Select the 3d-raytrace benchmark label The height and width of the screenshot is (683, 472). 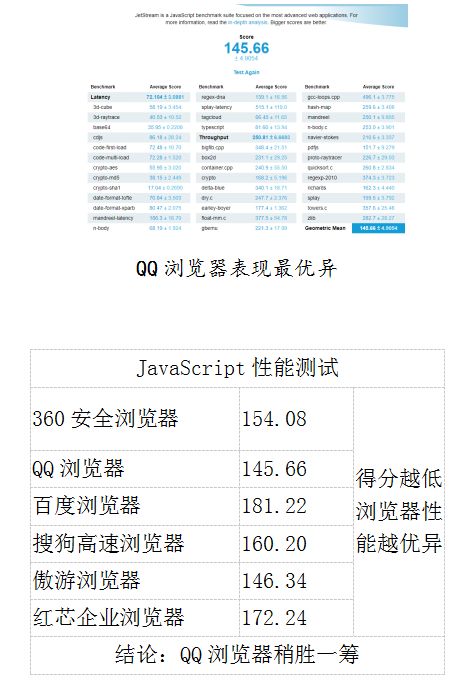click(106, 117)
